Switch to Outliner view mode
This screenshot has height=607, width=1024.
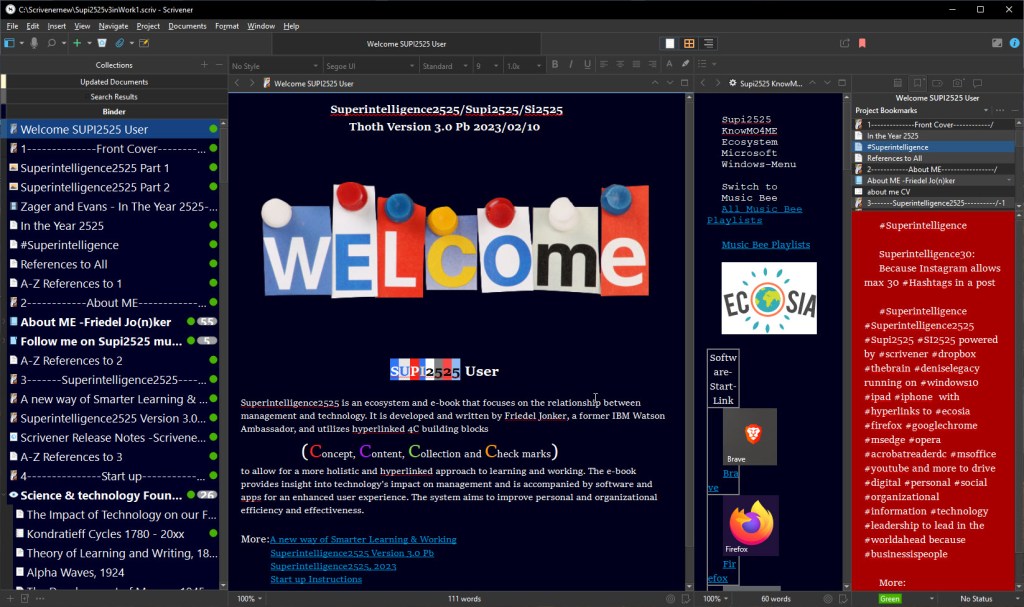pos(709,43)
